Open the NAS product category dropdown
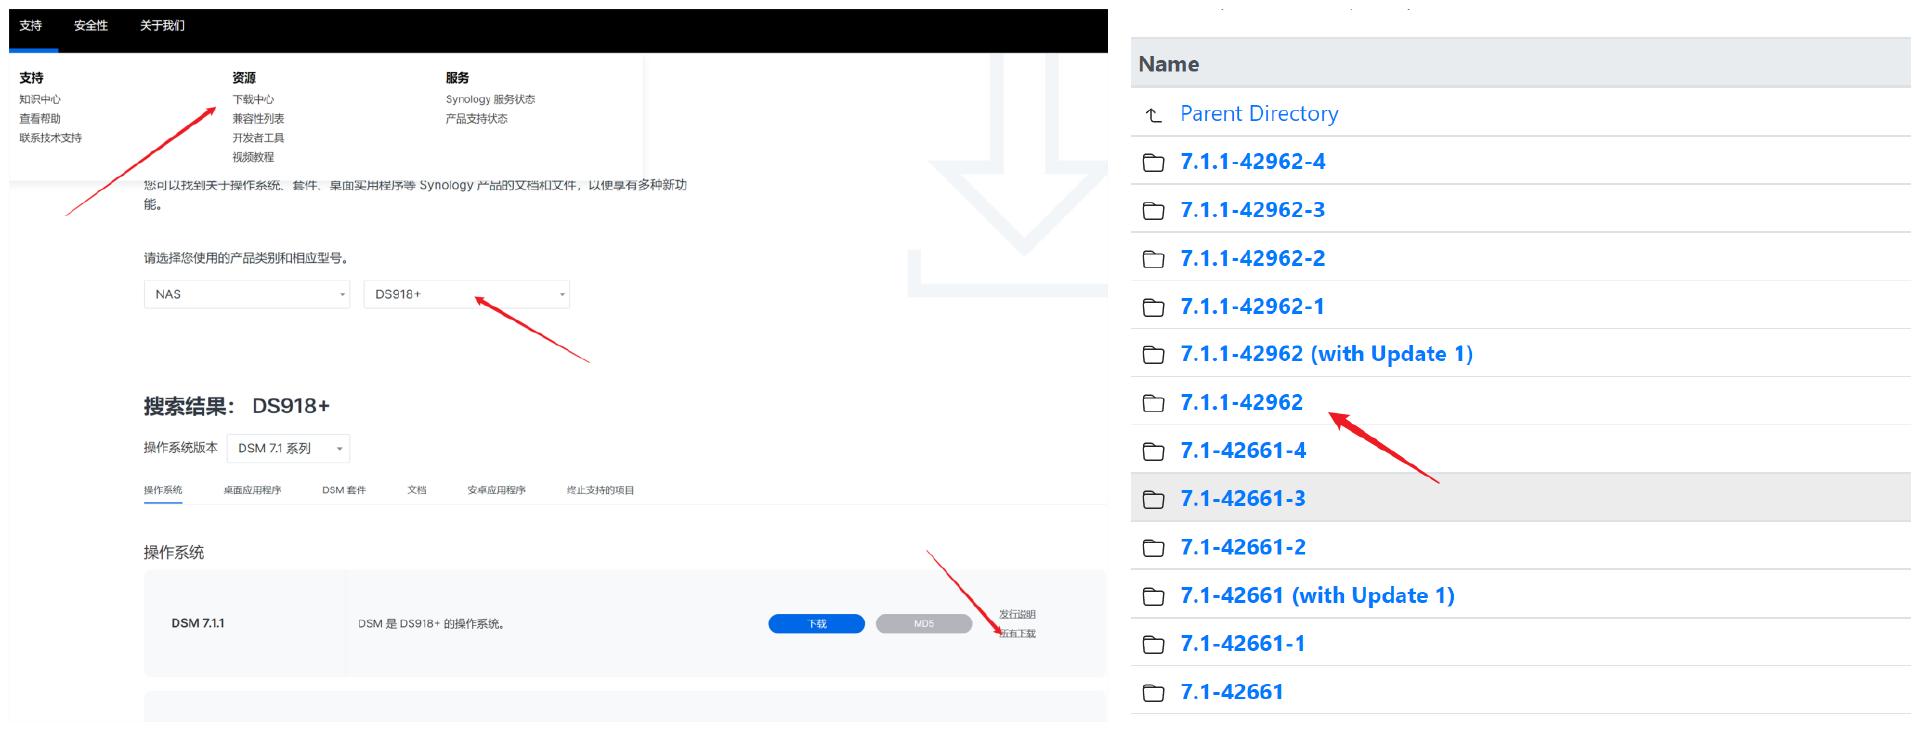 (247, 294)
